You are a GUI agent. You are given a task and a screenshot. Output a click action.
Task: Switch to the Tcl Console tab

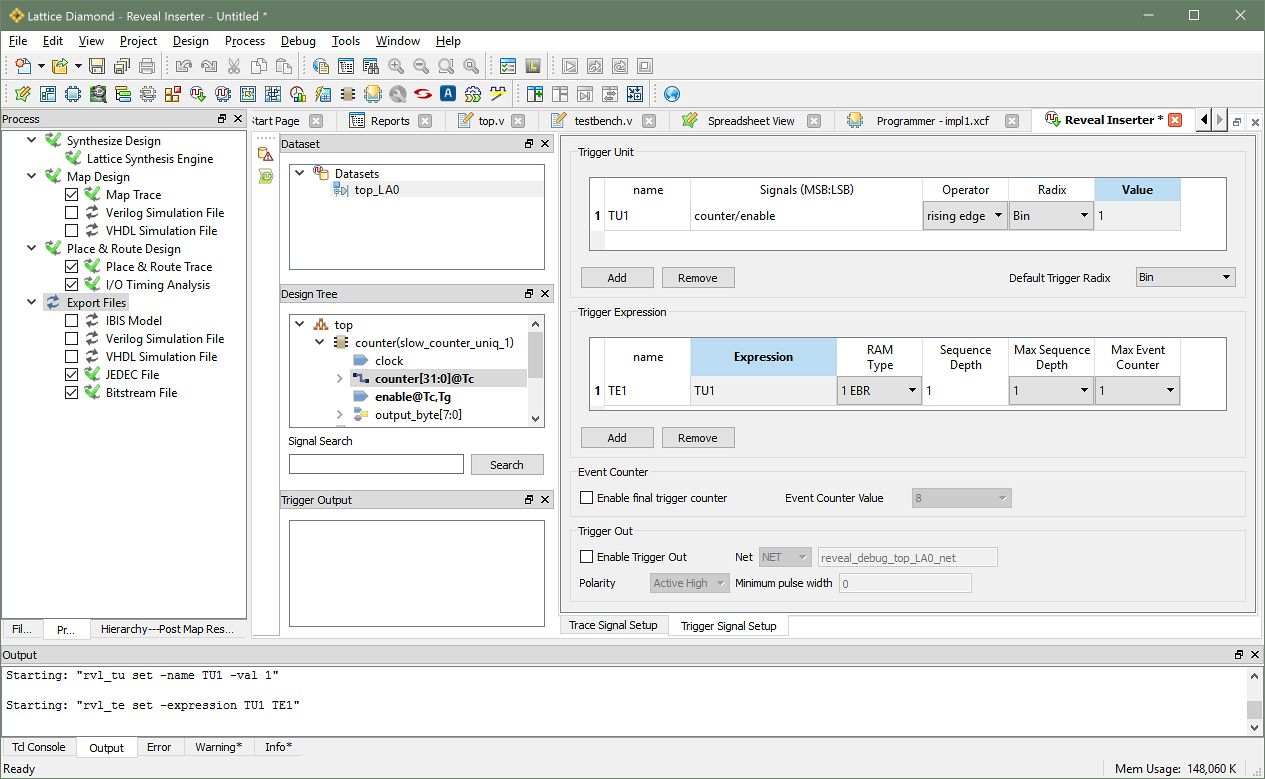pos(39,747)
